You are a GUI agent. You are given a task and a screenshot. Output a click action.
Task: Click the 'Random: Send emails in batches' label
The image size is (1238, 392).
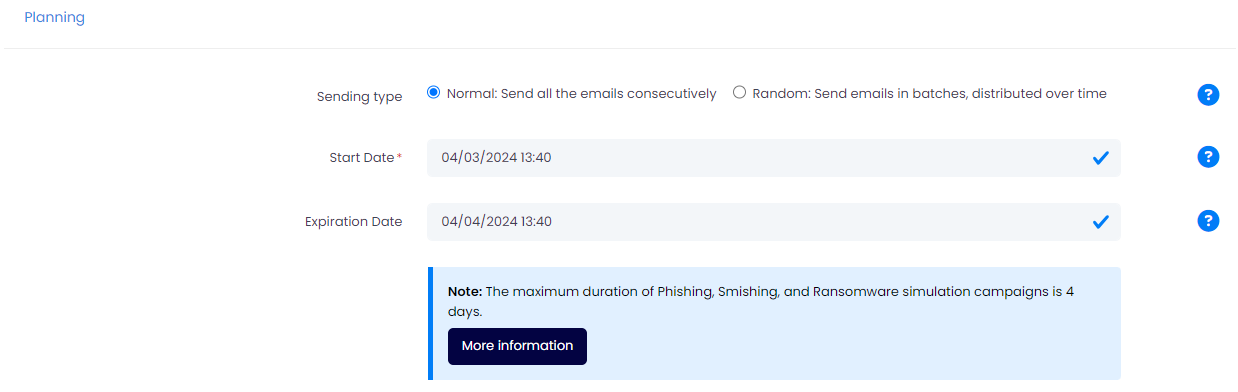coord(929,94)
